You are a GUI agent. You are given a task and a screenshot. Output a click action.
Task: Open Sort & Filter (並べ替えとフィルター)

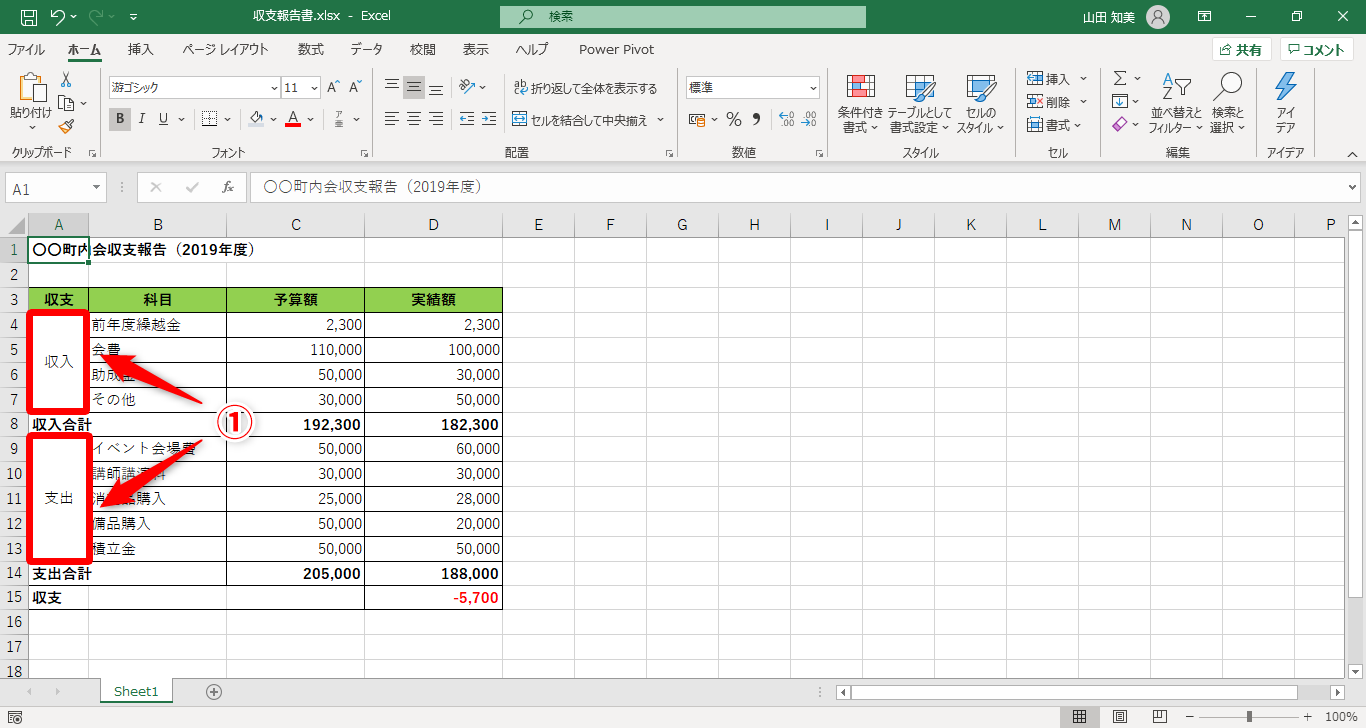[x=1175, y=103]
